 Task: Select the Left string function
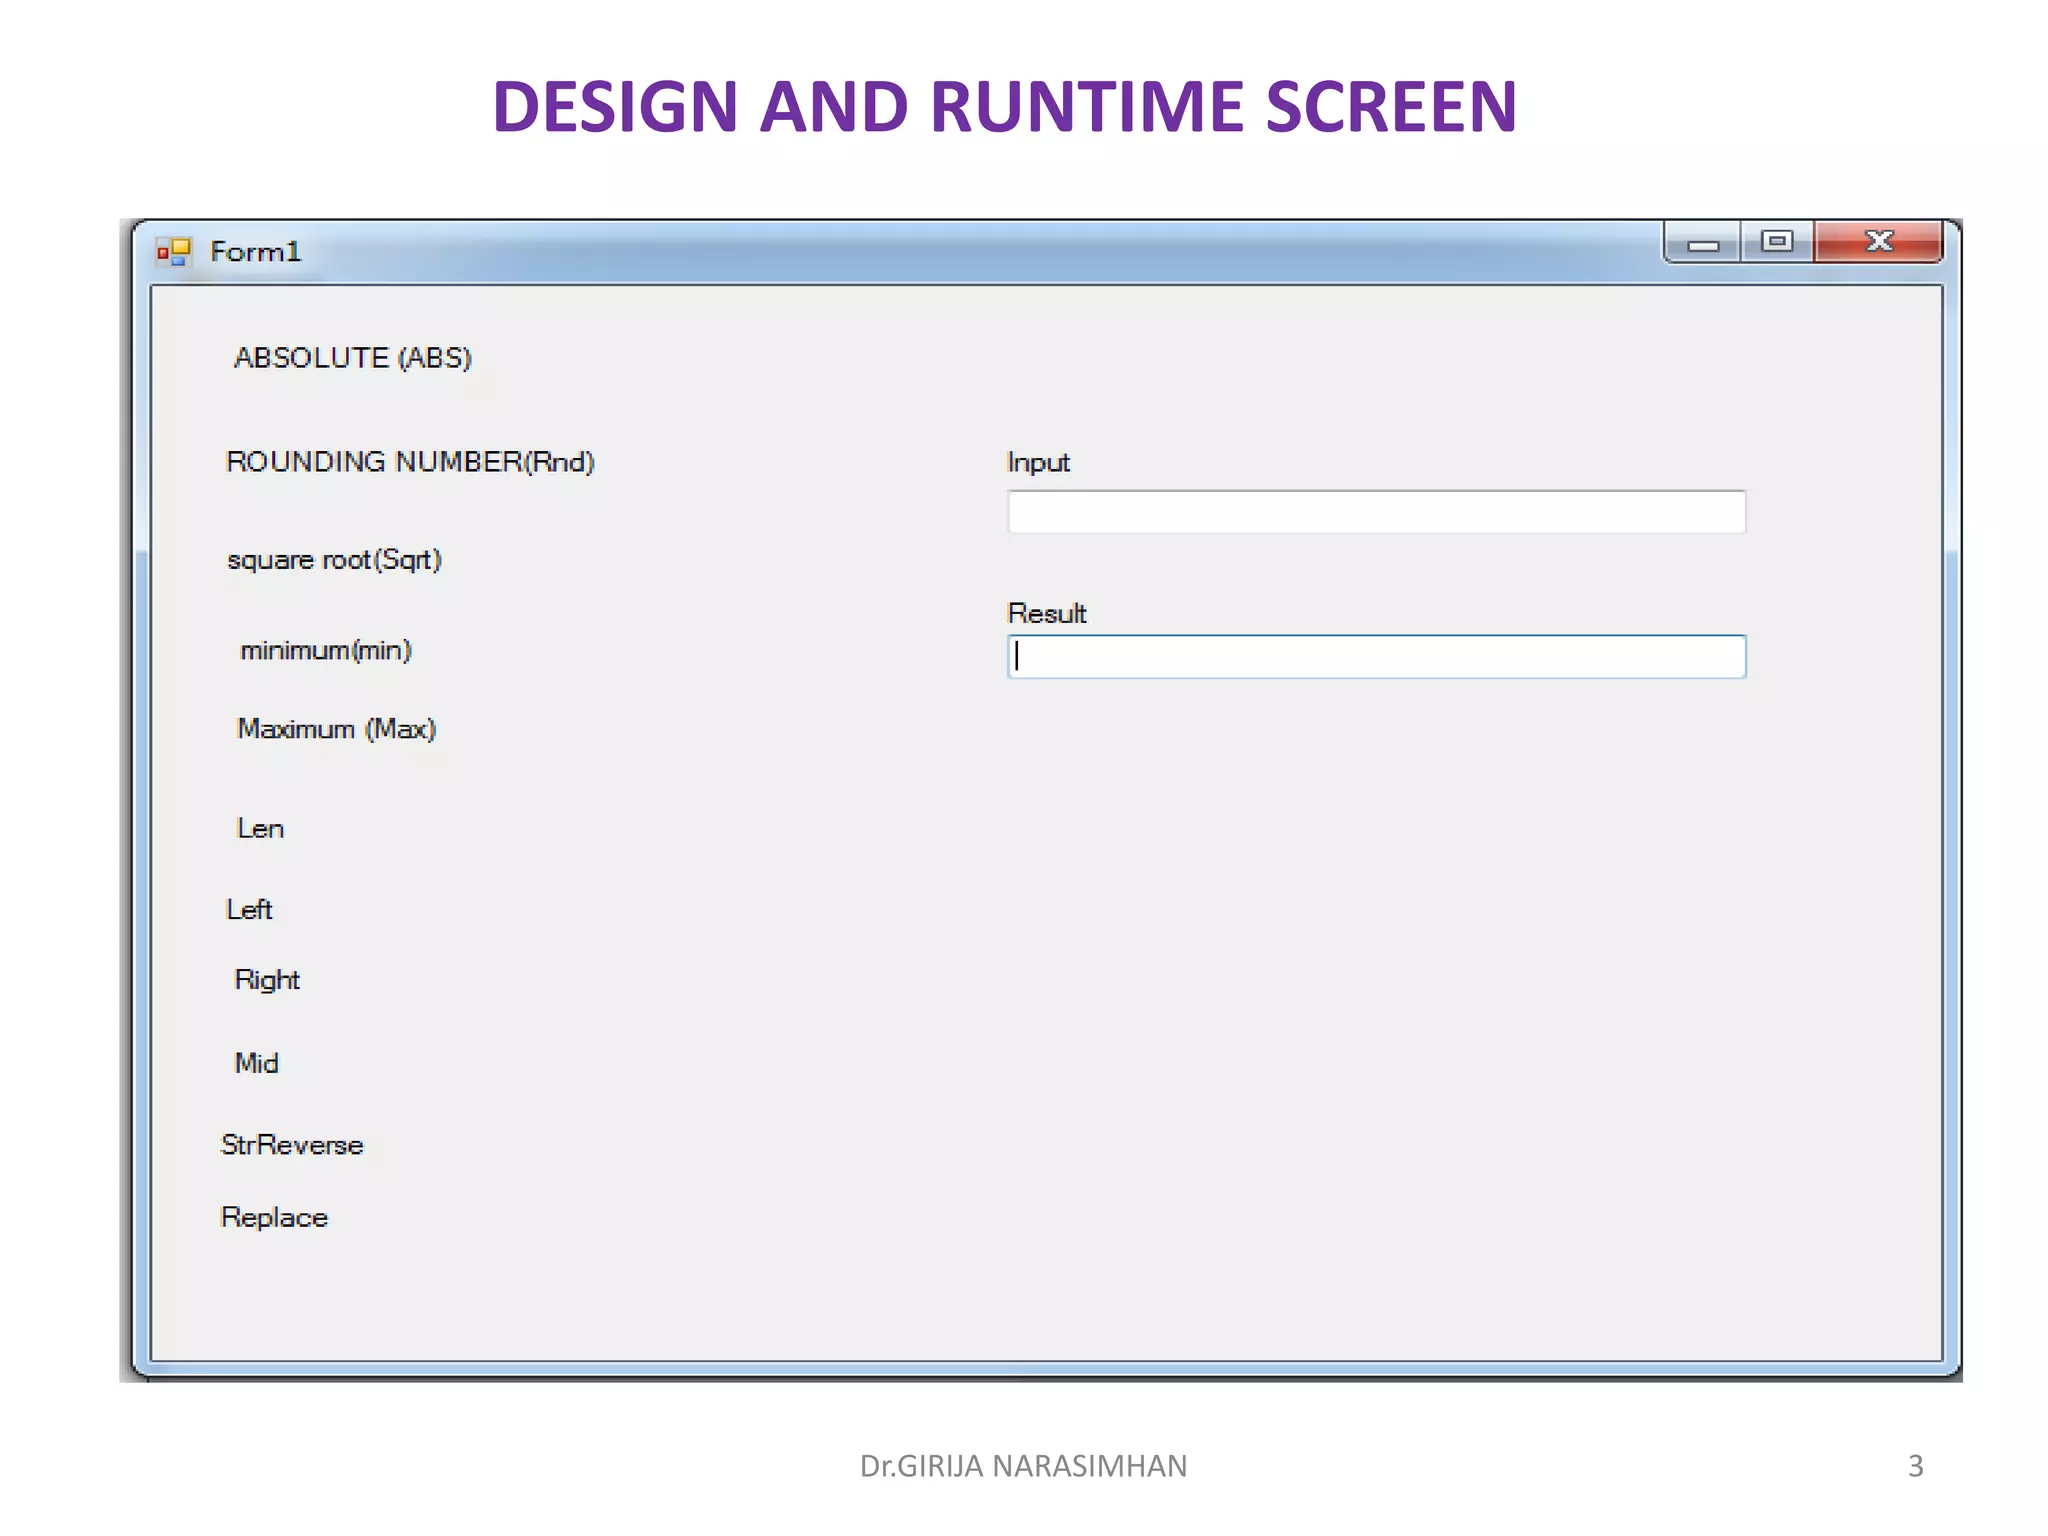pyautogui.click(x=249, y=910)
